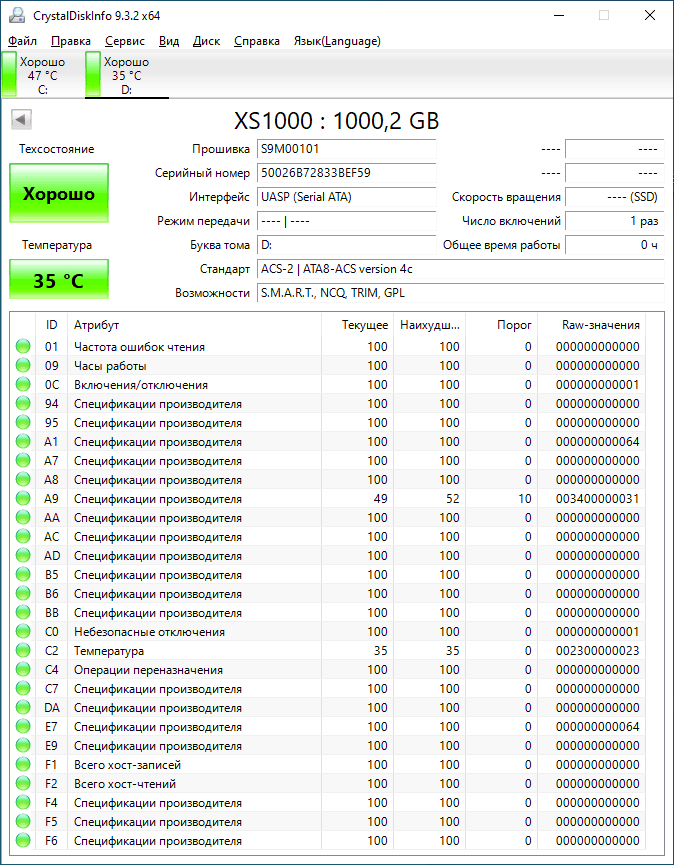This screenshot has height=865, width=674.
Task: Click the previous disk arrow button
Action: point(22,119)
